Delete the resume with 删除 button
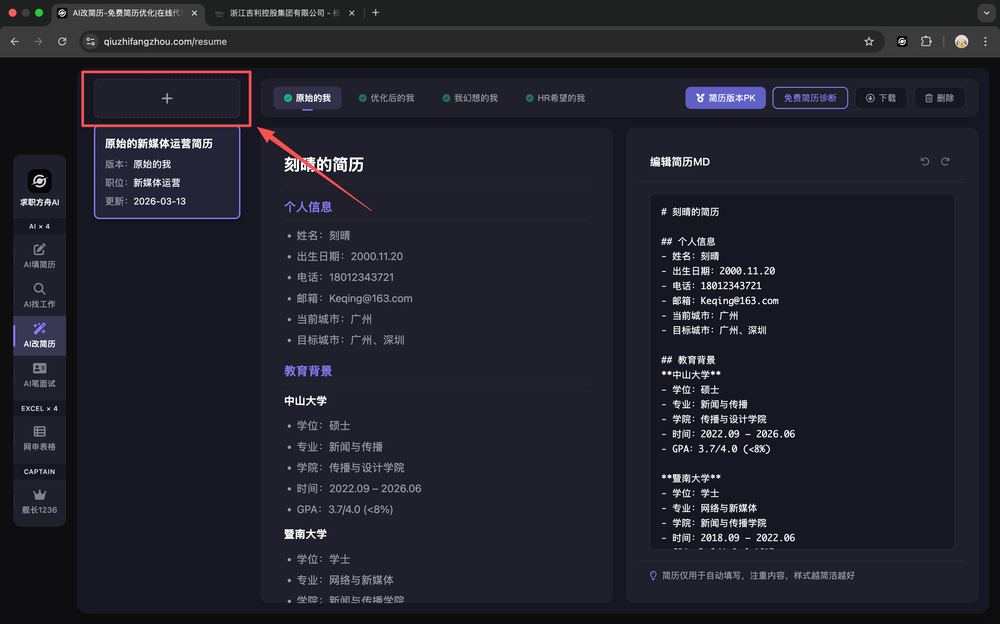This screenshot has height=624, width=1000. point(939,98)
